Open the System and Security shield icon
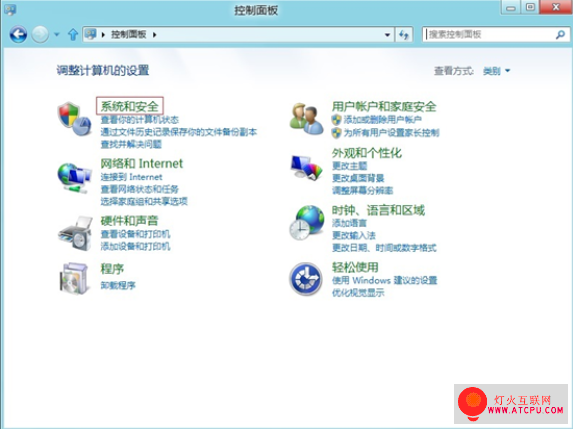Image resolution: width=573 pixels, height=429 pixels. pyautogui.click(x=74, y=118)
